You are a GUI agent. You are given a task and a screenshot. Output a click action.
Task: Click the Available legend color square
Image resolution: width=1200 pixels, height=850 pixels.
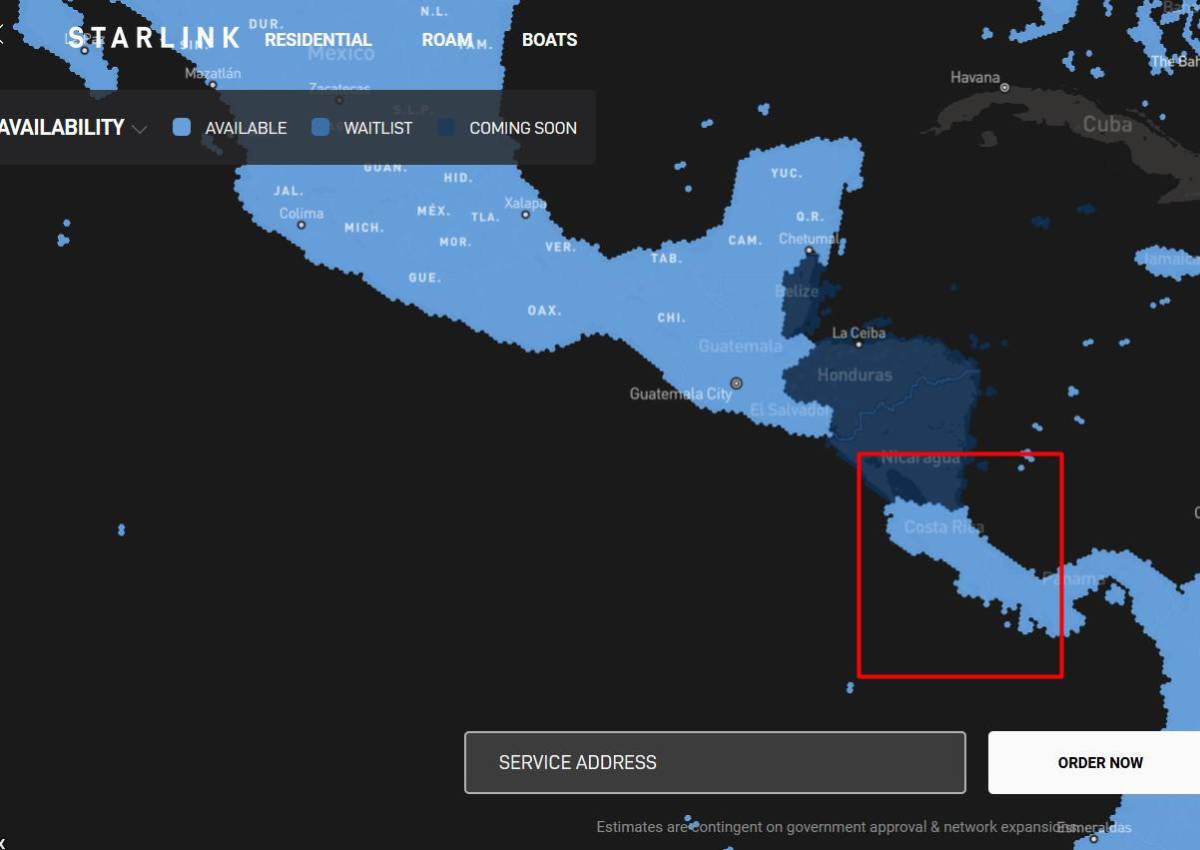coord(182,128)
